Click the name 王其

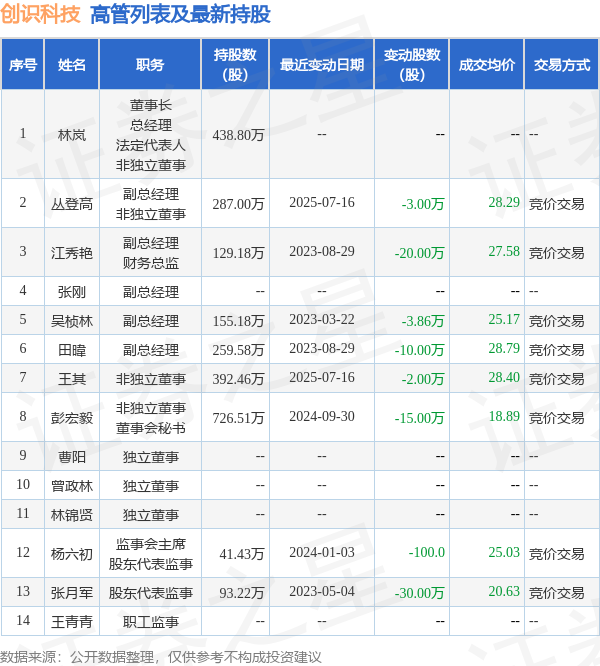pos(72,378)
